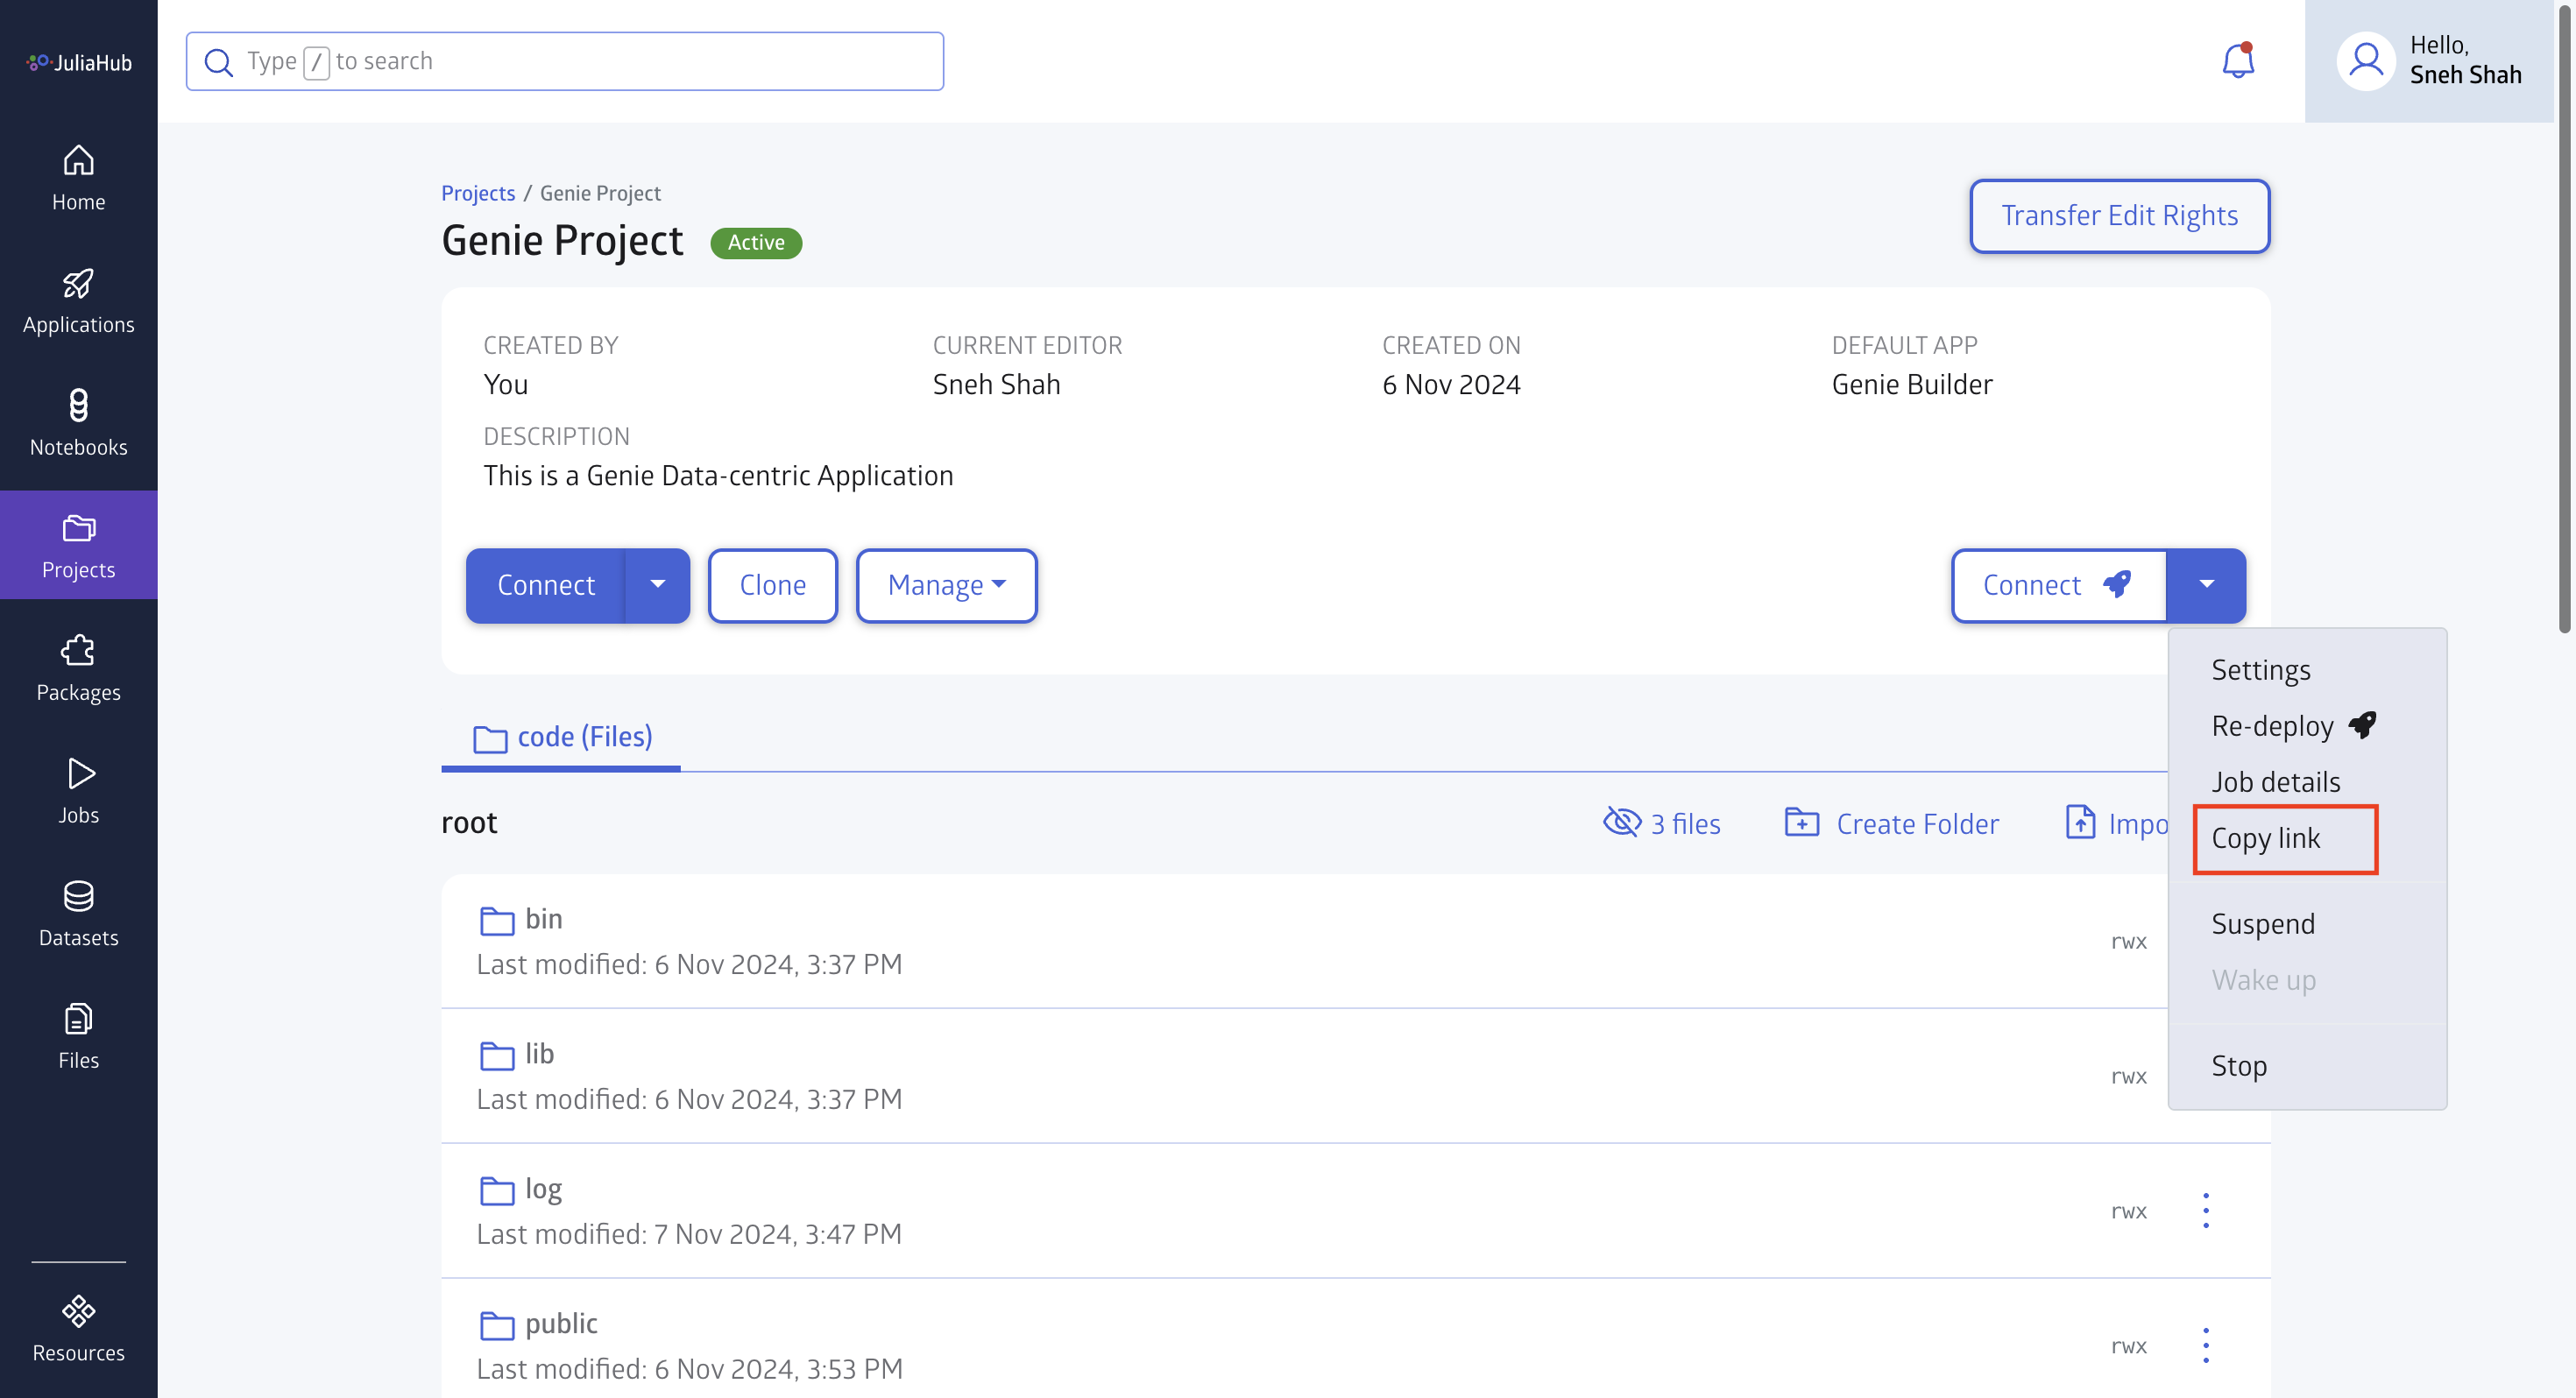Viewport: 2576px width, 1398px height.
Task: Open Jobs page
Action: point(78,792)
